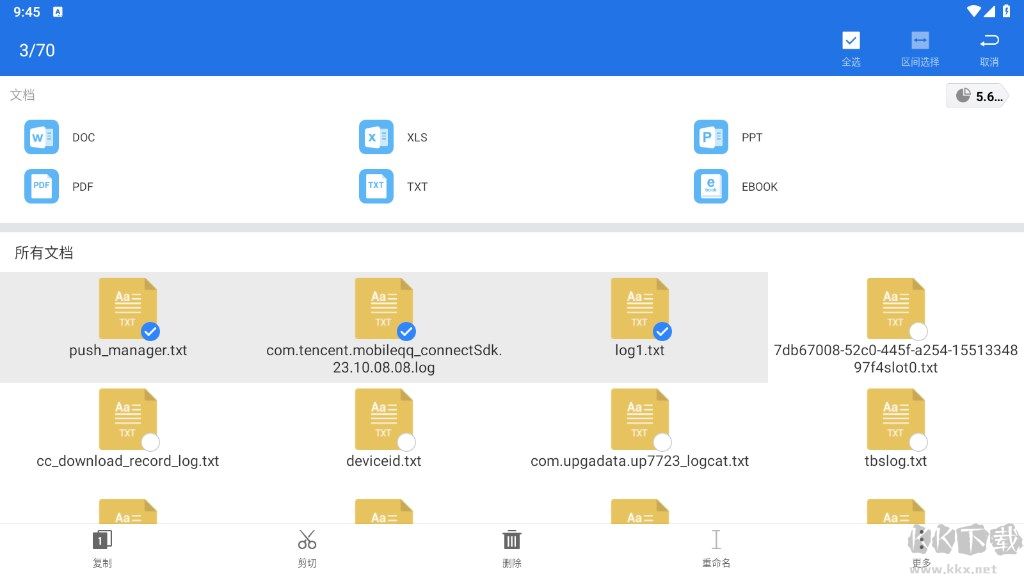Open the XLS category icon
Image resolution: width=1024 pixels, height=576 pixels.
376,137
